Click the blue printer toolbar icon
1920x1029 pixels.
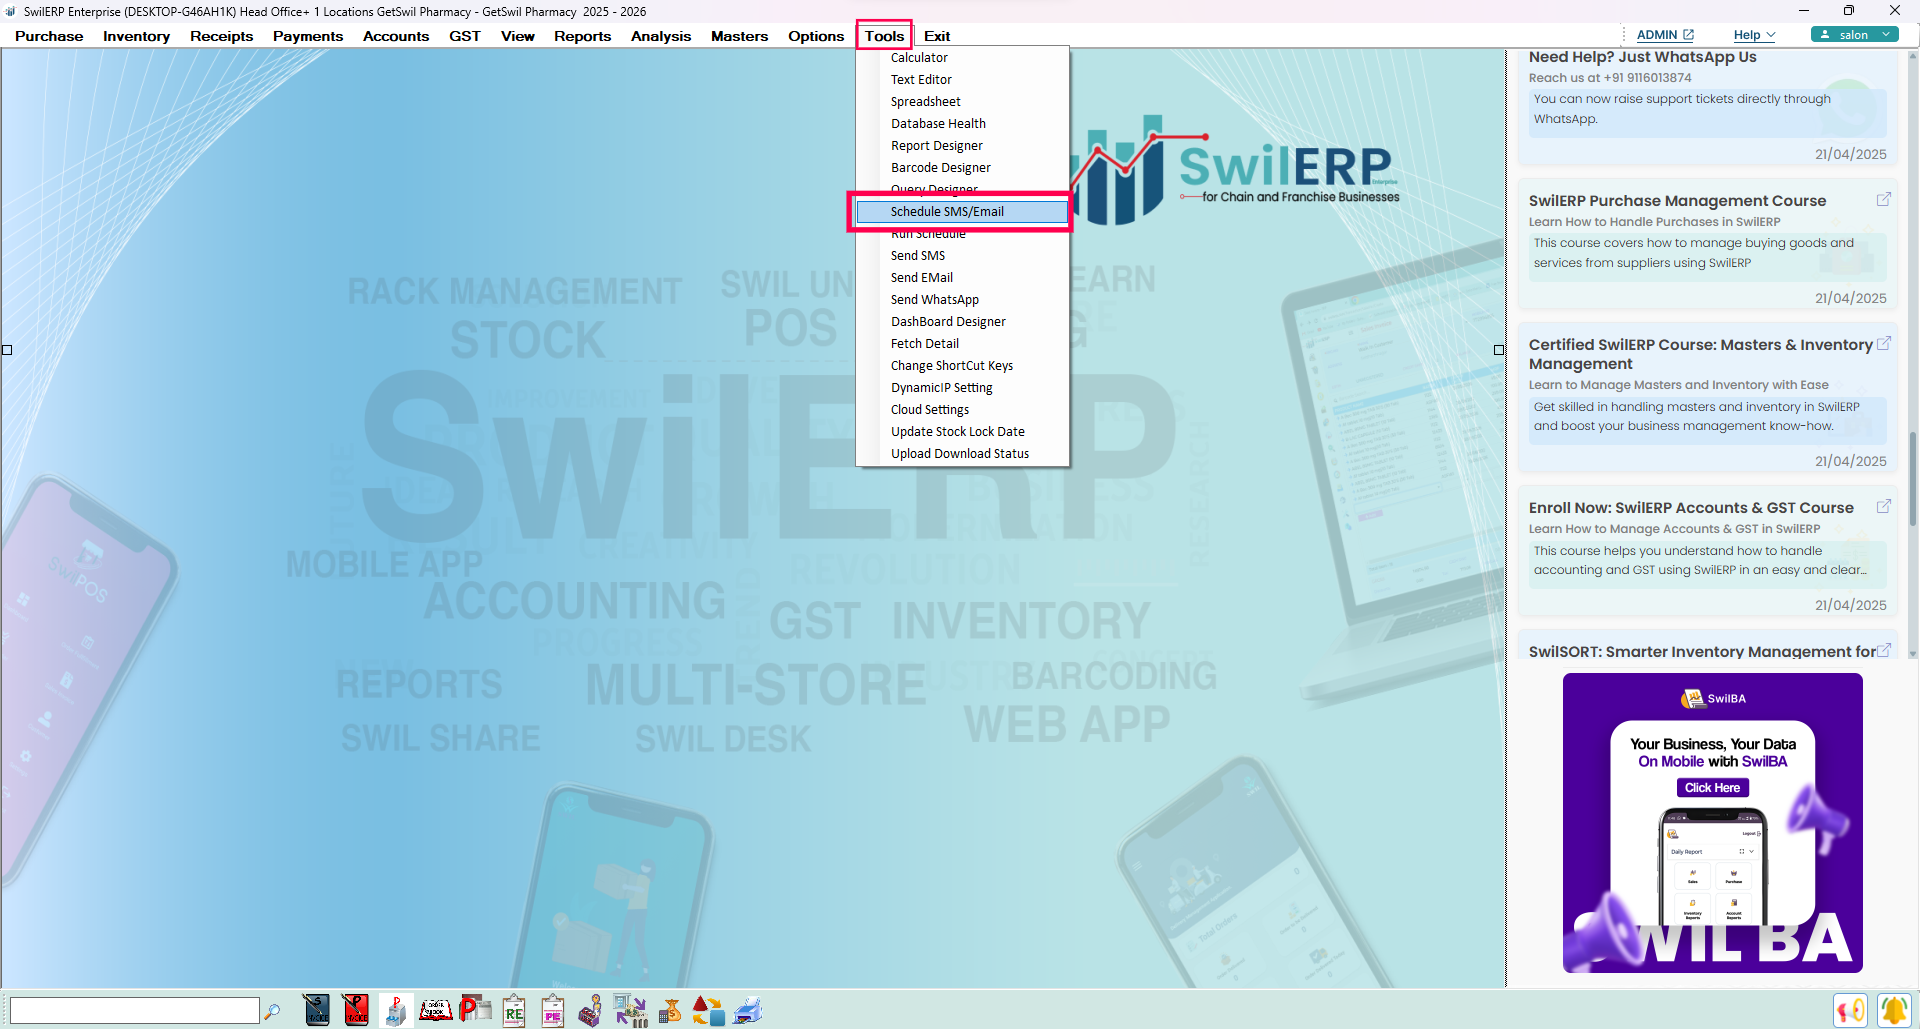click(748, 1010)
